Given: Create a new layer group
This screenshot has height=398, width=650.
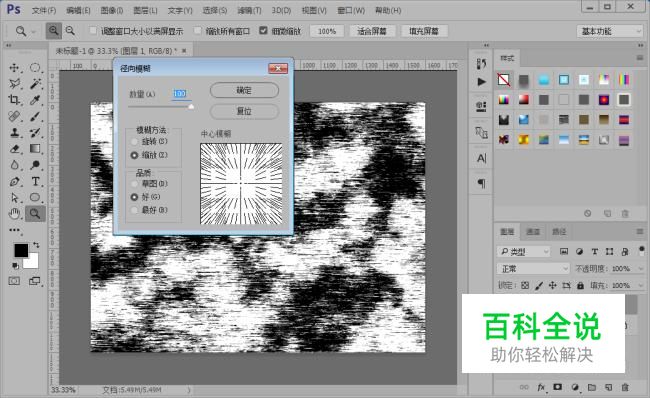Looking at the screenshot, I should [x=592, y=387].
